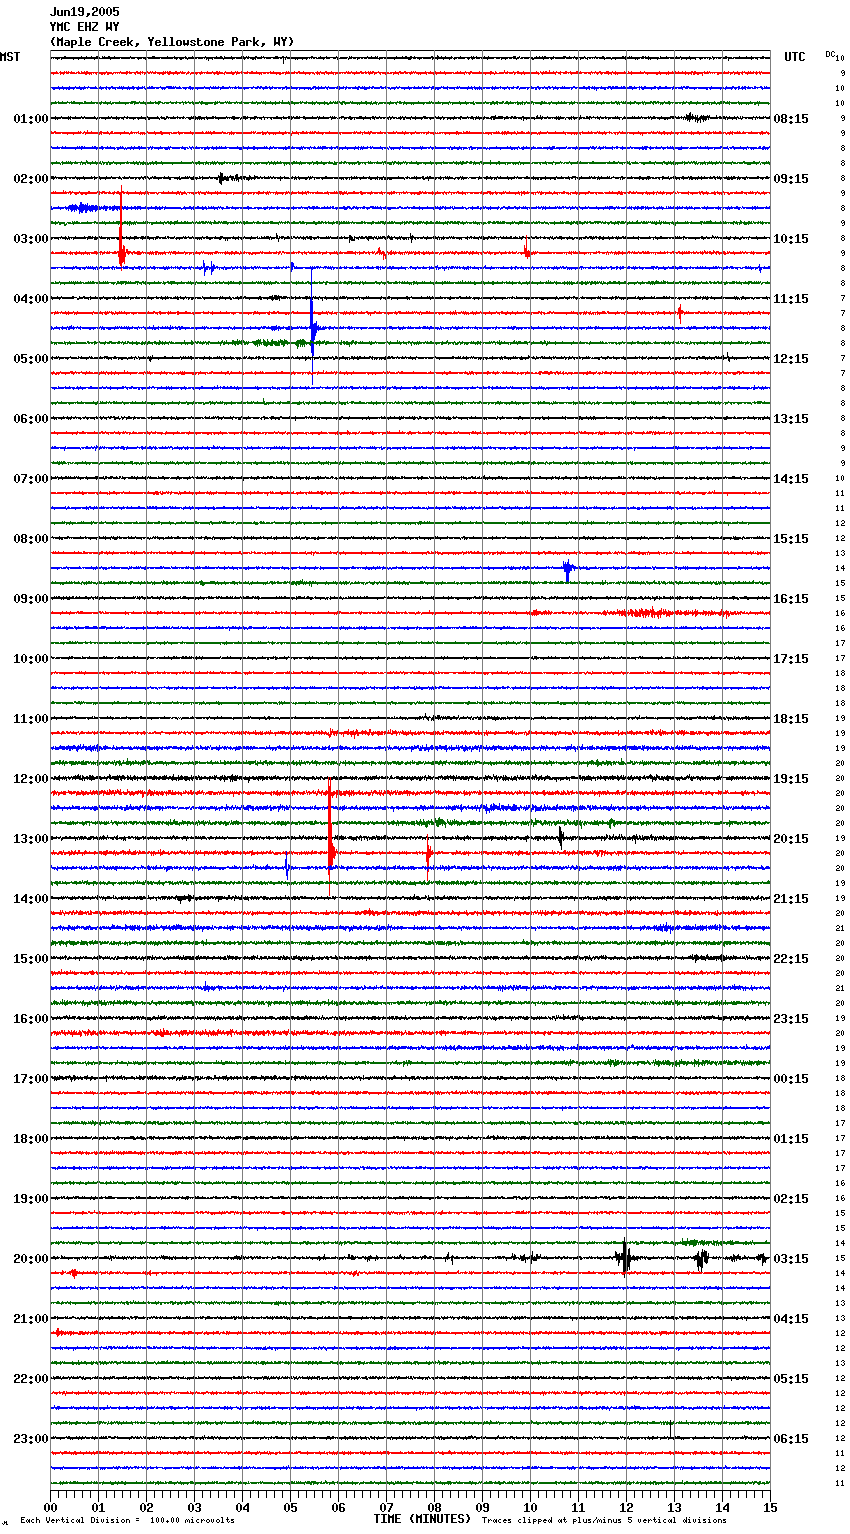The height and width of the screenshot is (1534, 850).
Task: Click the 03:15 UTC time label
Action: [791, 1259]
